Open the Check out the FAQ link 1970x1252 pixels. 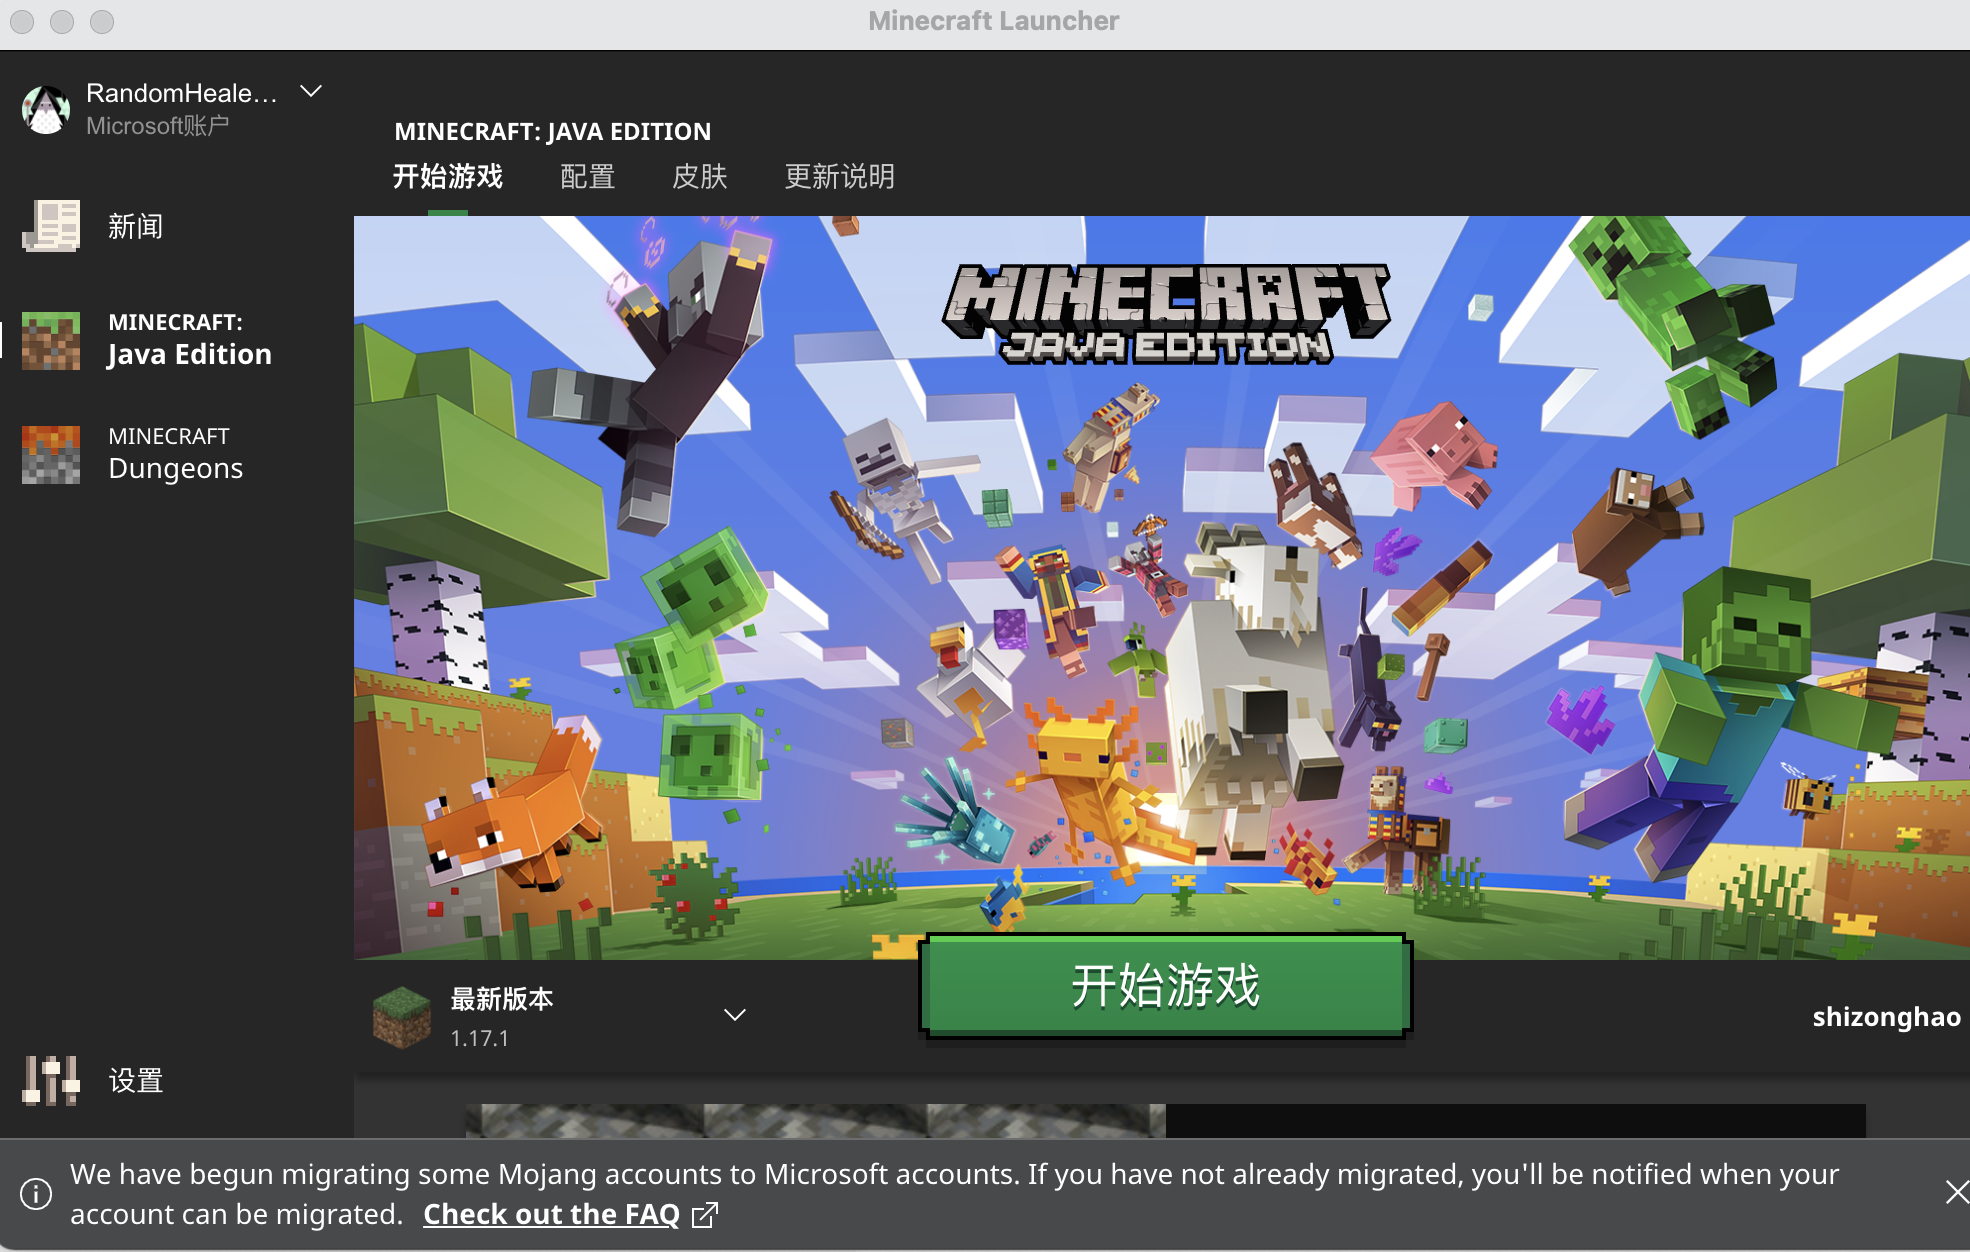pos(550,1213)
